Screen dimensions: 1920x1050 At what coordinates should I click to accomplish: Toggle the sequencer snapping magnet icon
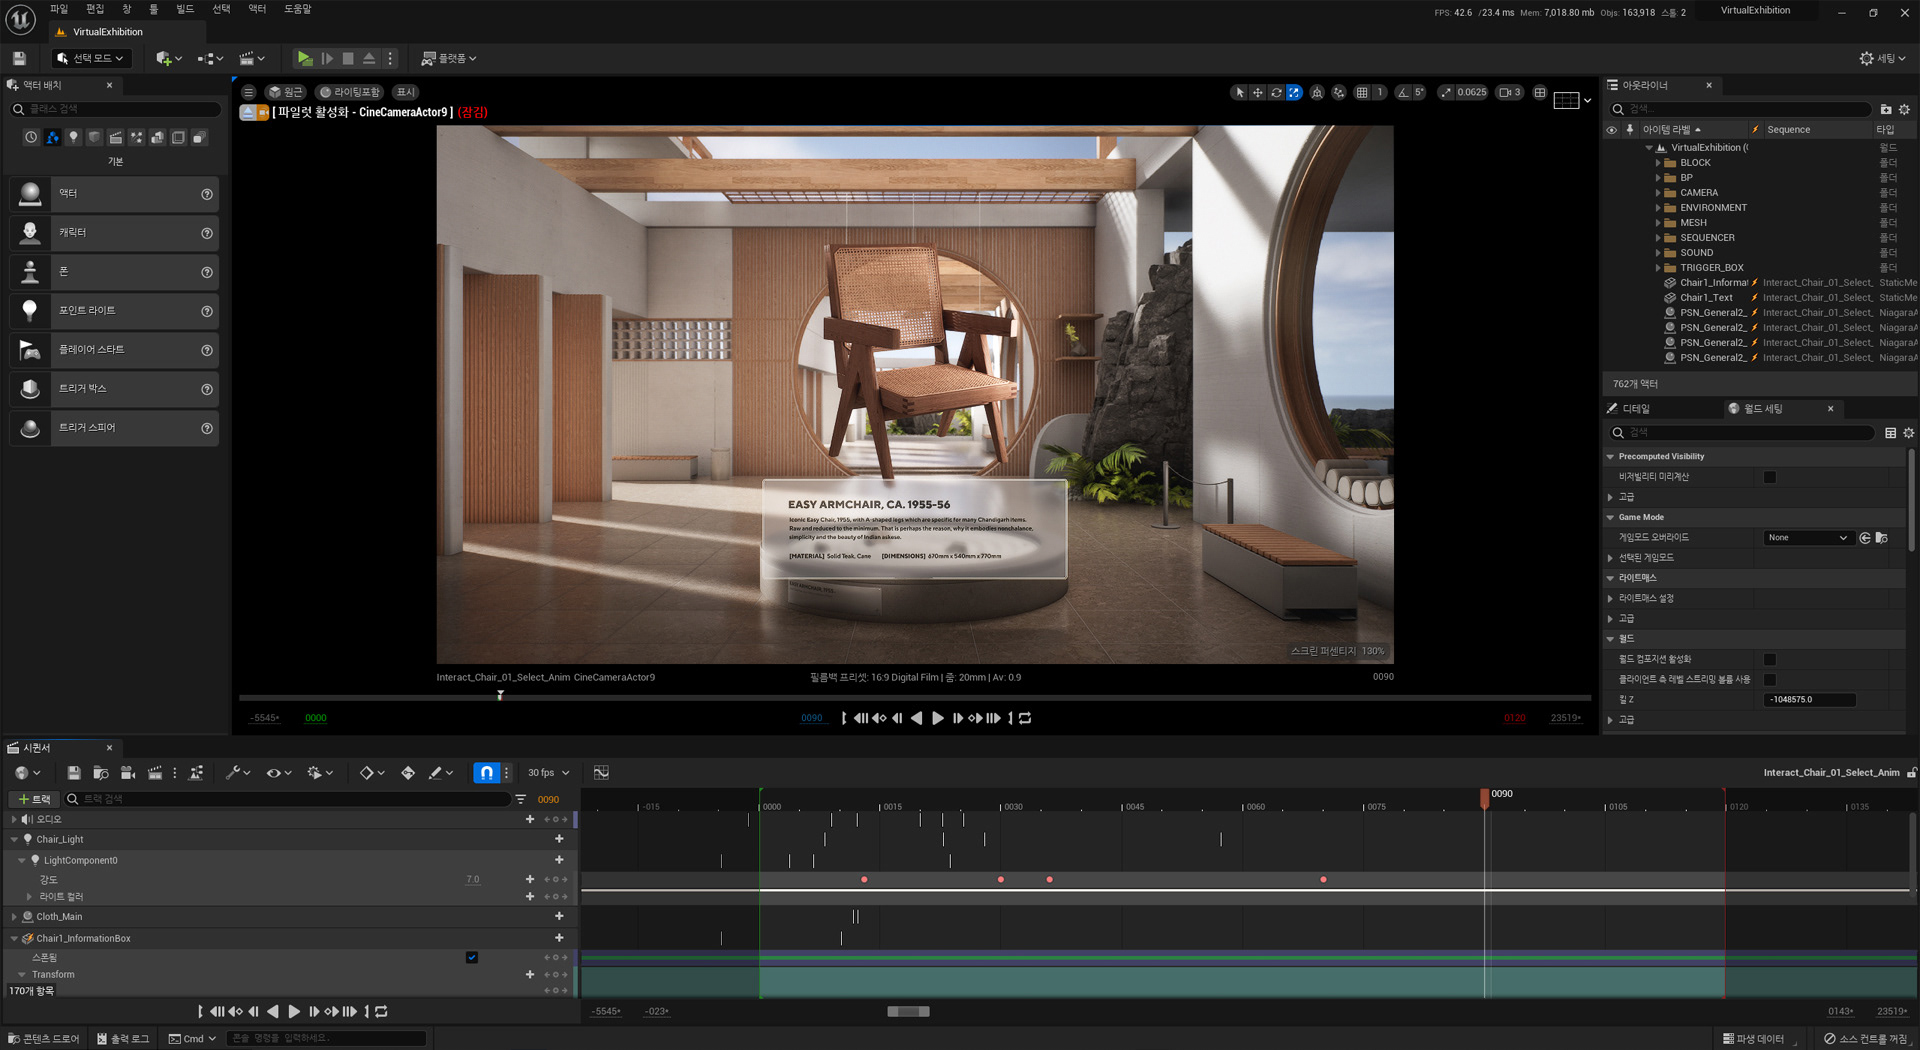486,773
